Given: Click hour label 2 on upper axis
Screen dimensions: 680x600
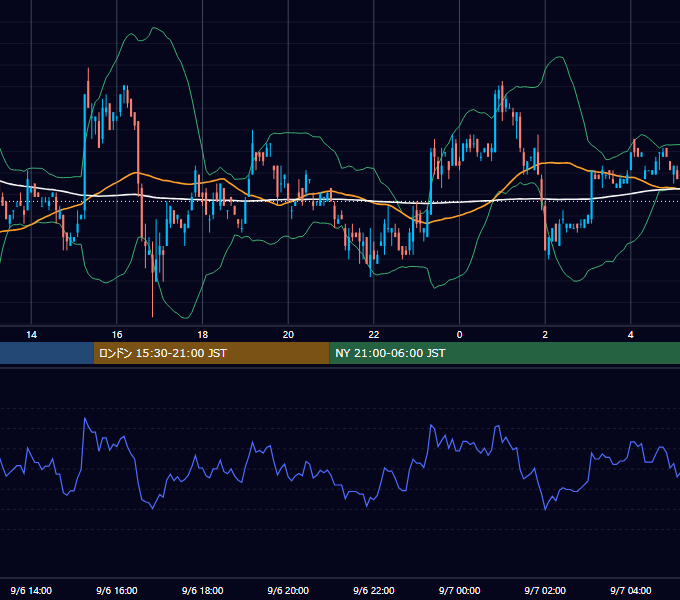Looking at the screenshot, I should (x=545, y=335).
